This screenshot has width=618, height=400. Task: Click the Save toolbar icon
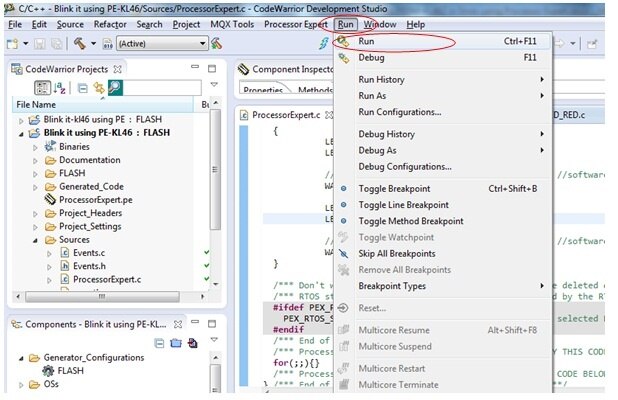coord(39,43)
